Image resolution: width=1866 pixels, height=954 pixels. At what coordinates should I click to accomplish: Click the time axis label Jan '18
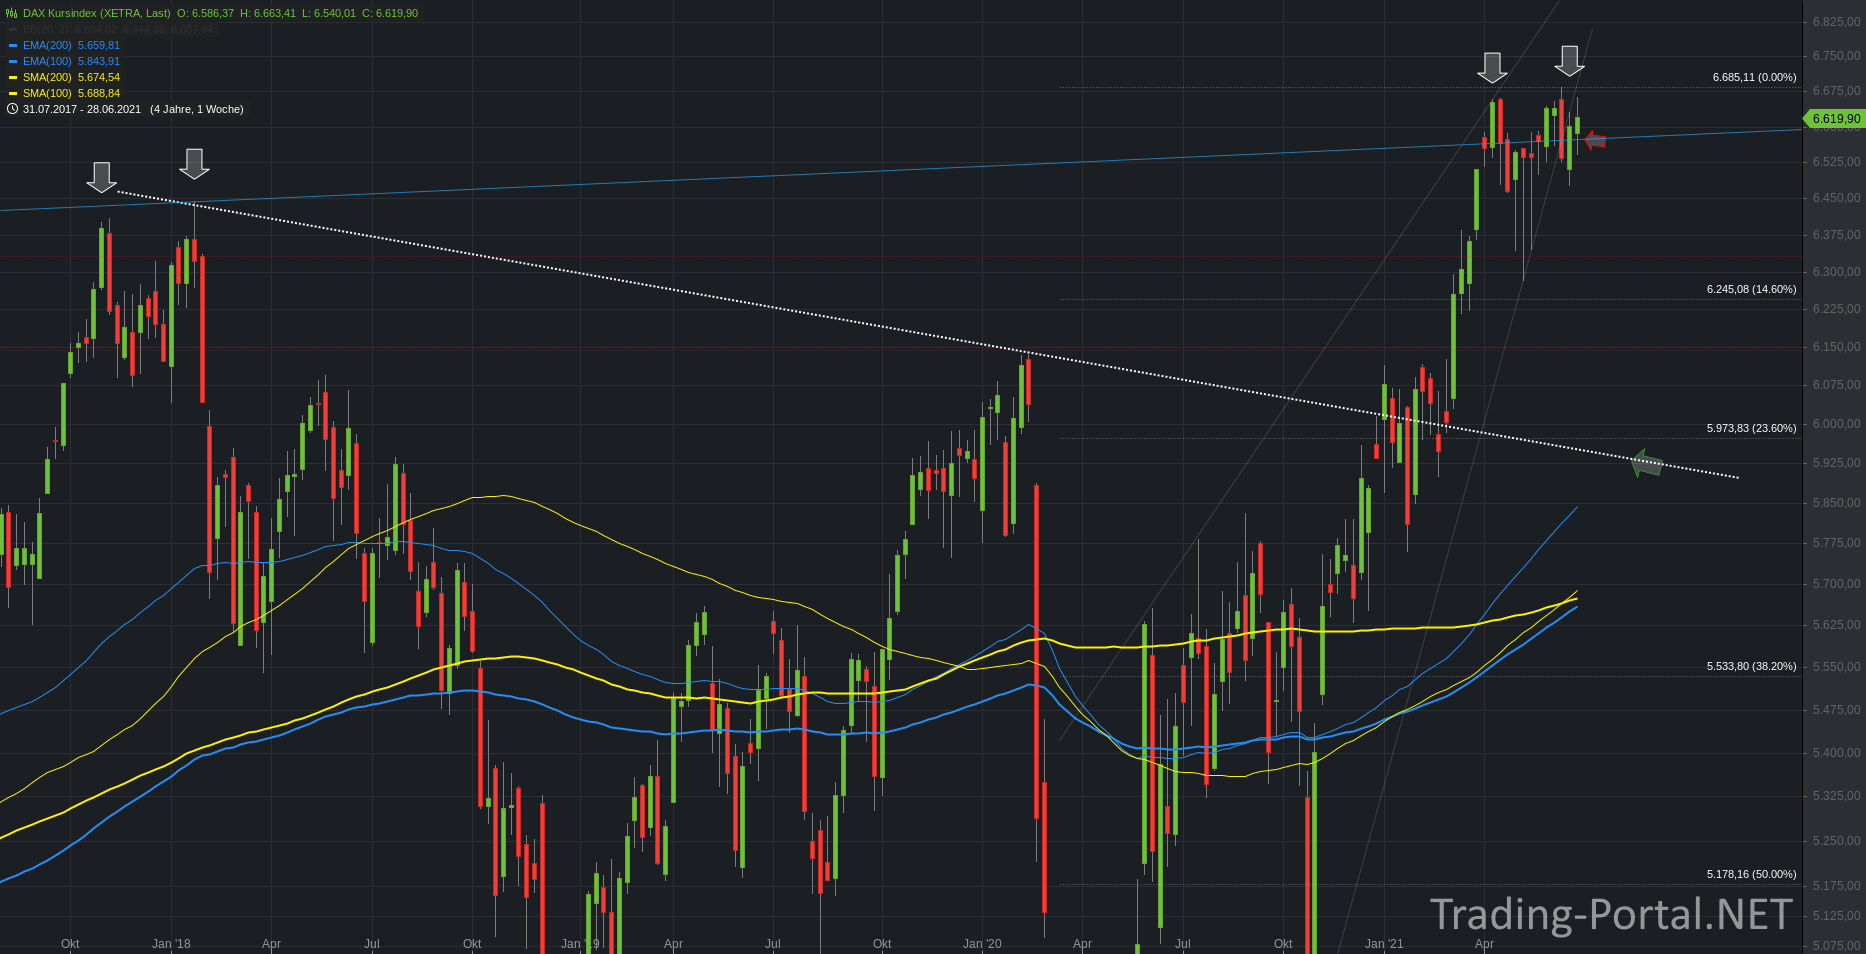tap(171, 944)
